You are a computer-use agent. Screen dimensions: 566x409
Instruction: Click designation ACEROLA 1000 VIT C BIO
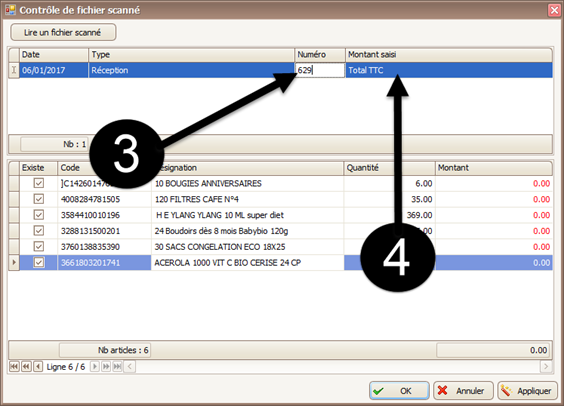click(x=248, y=262)
